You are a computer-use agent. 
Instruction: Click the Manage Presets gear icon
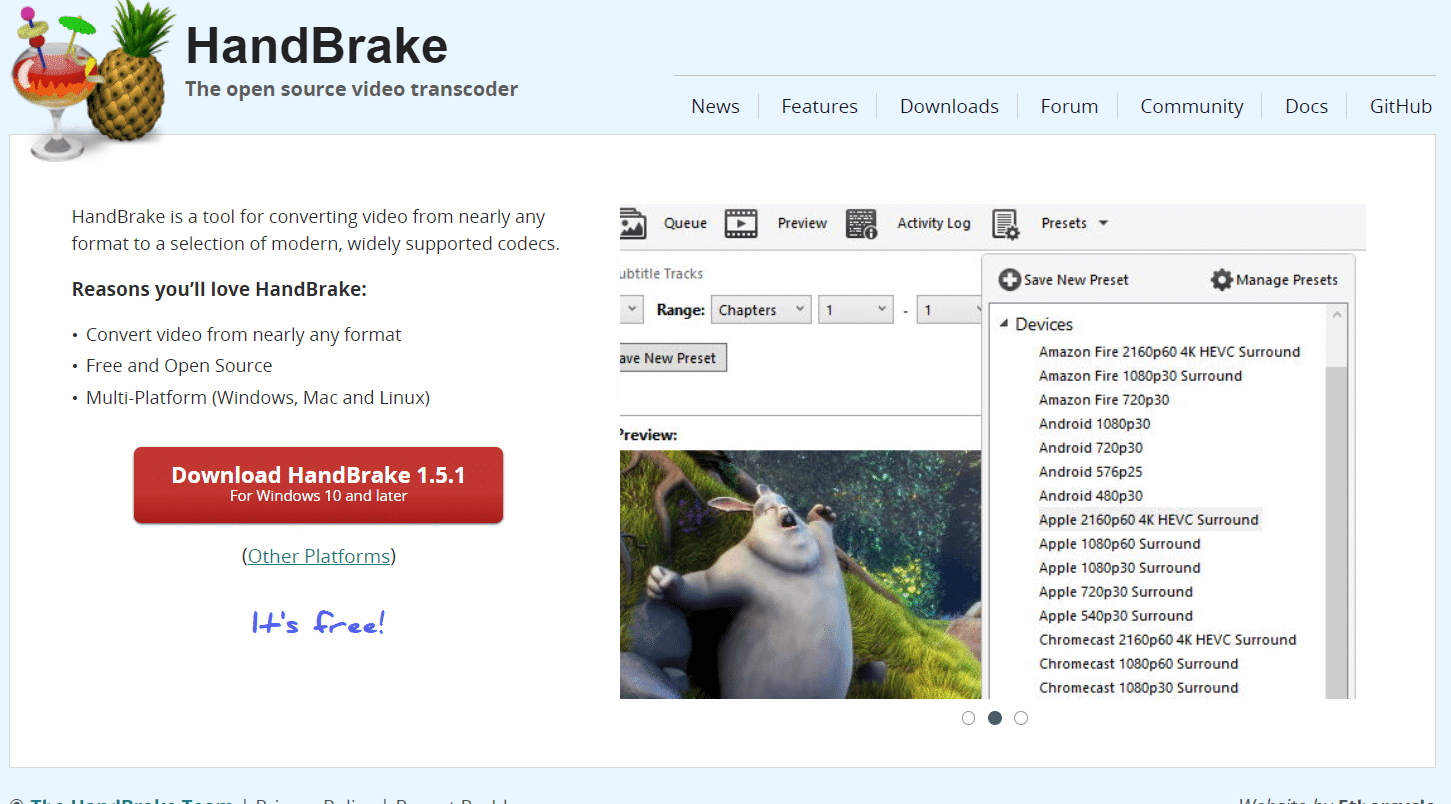(x=1221, y=280)
